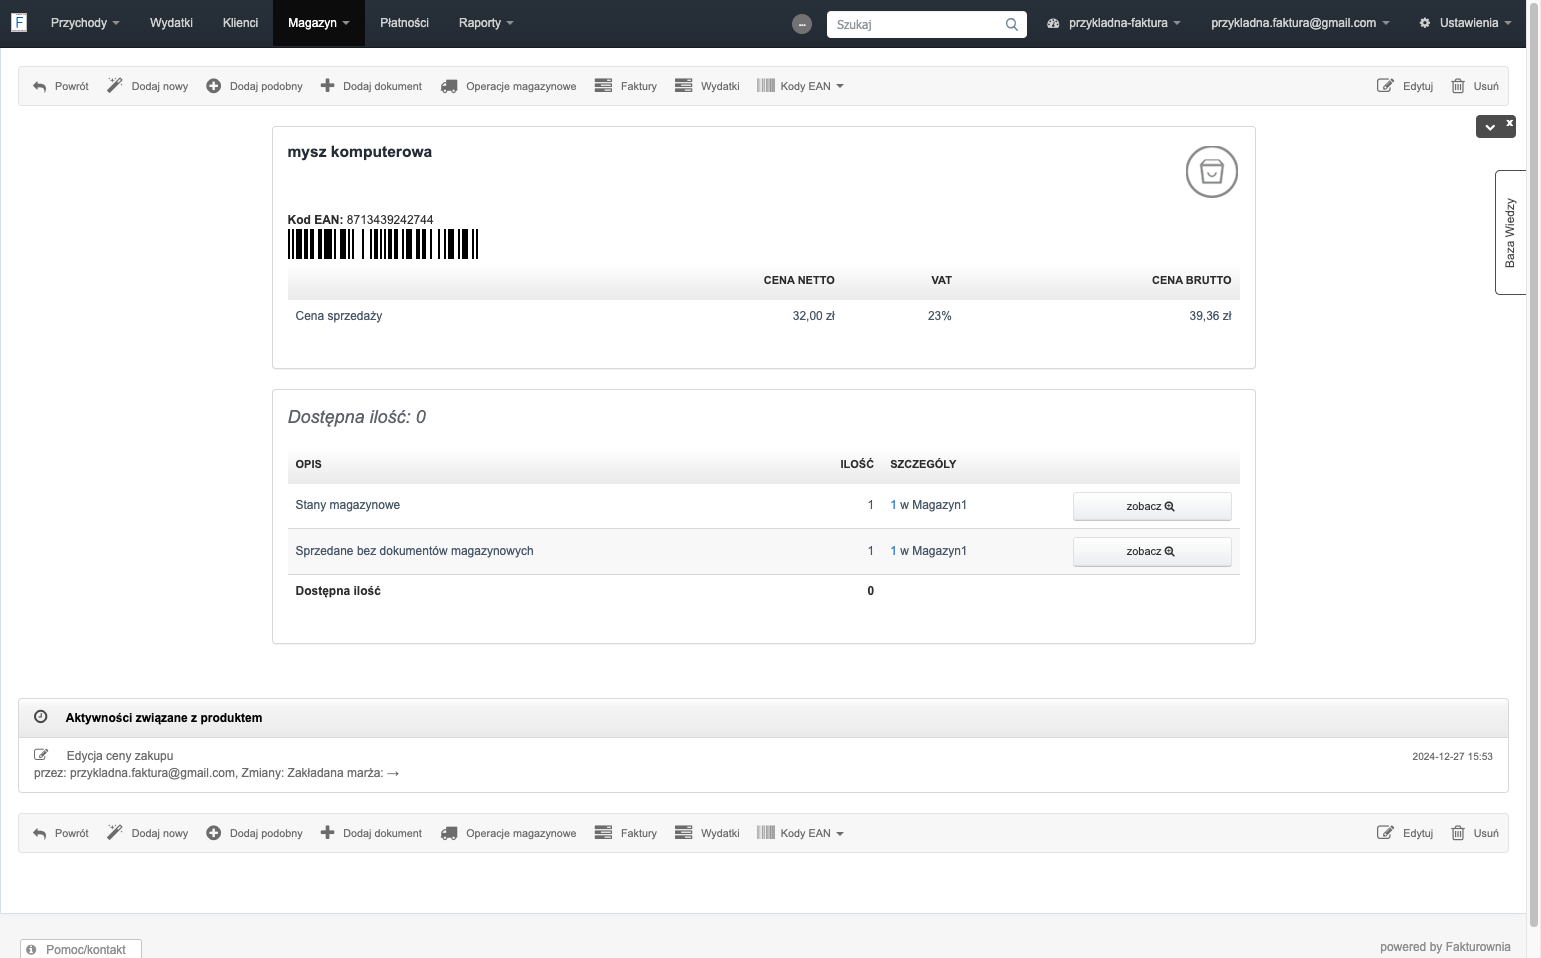Expand the Magazyn menu
The width and height of the screenshot is (1541, 958).
click(x=319, y=23)
